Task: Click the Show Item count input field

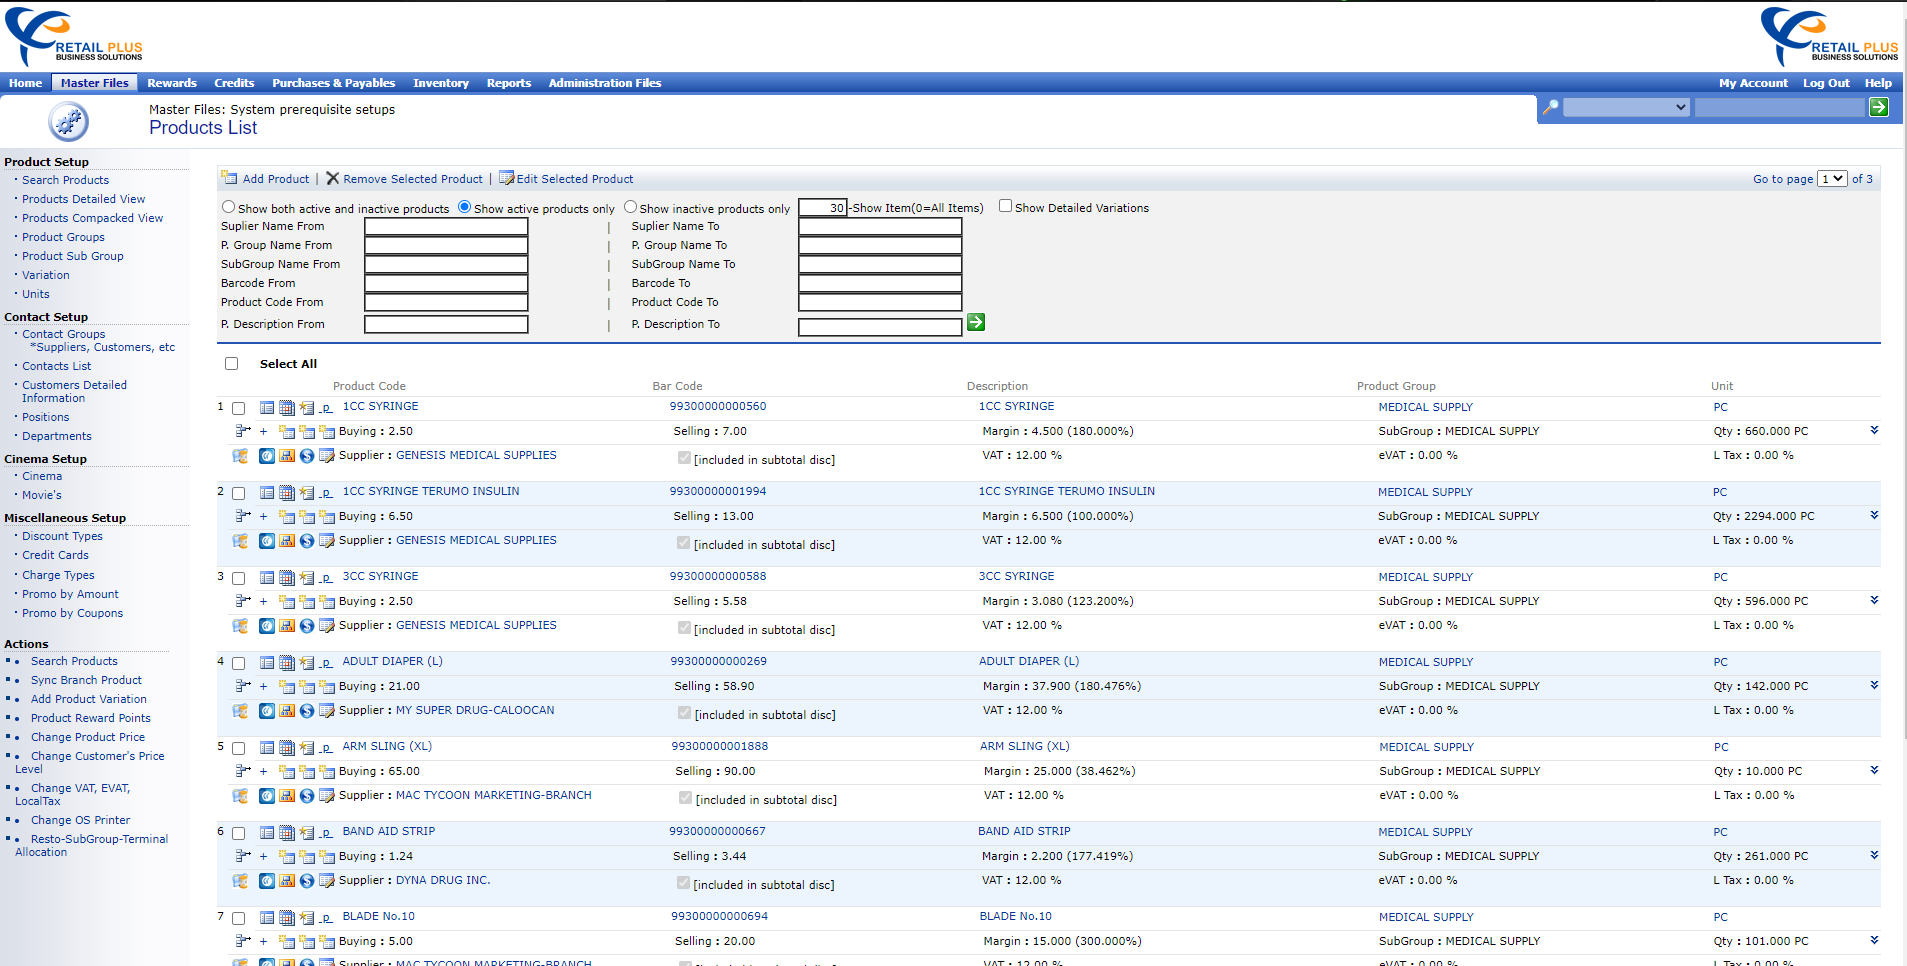Action: point(822,207)
